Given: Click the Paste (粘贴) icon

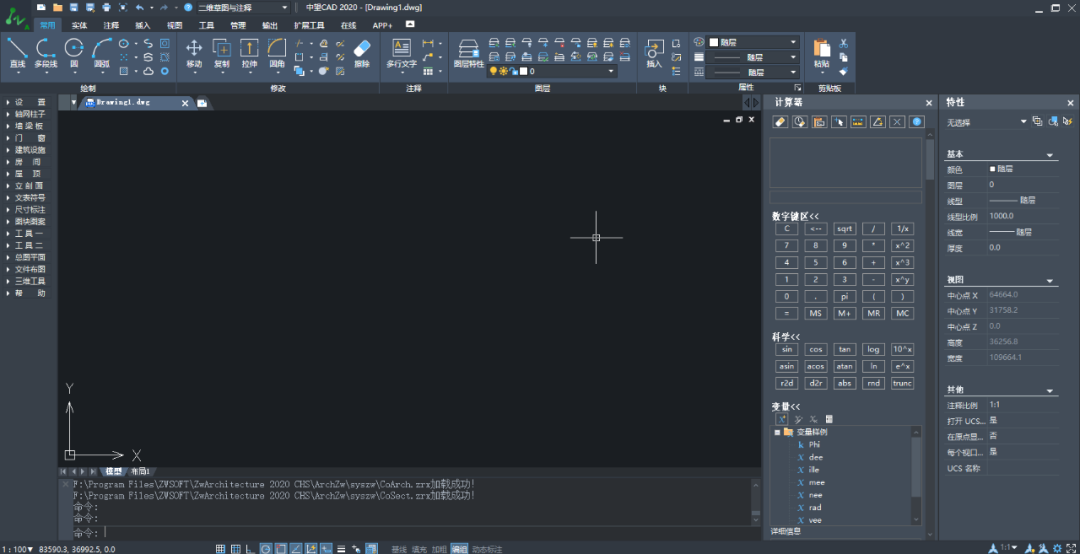Looking at the screenshot, I should pyautogui.click(x=821, y=52).
